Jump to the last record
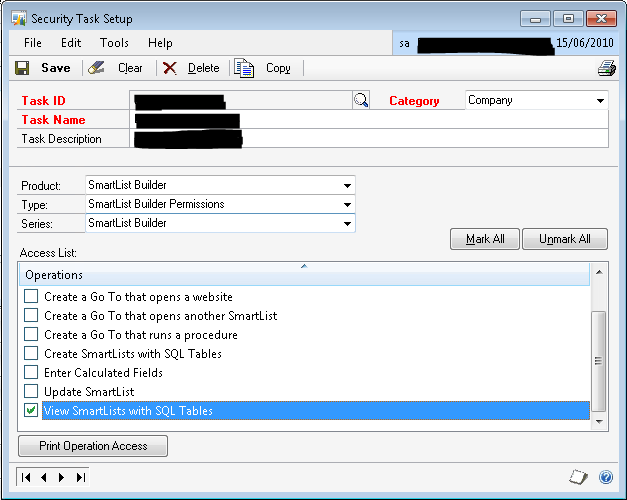 pos(79,478)
